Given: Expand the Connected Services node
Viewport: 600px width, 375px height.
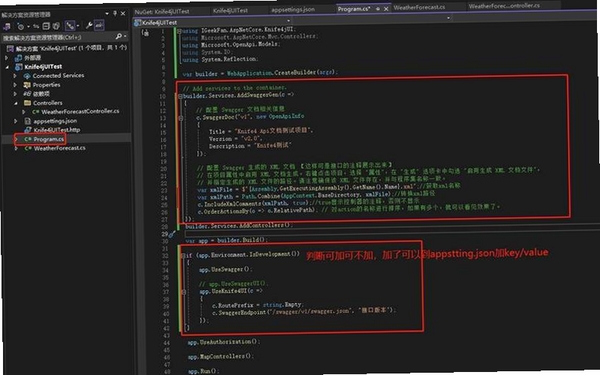Looking at the screenshot, I should 15,76.
